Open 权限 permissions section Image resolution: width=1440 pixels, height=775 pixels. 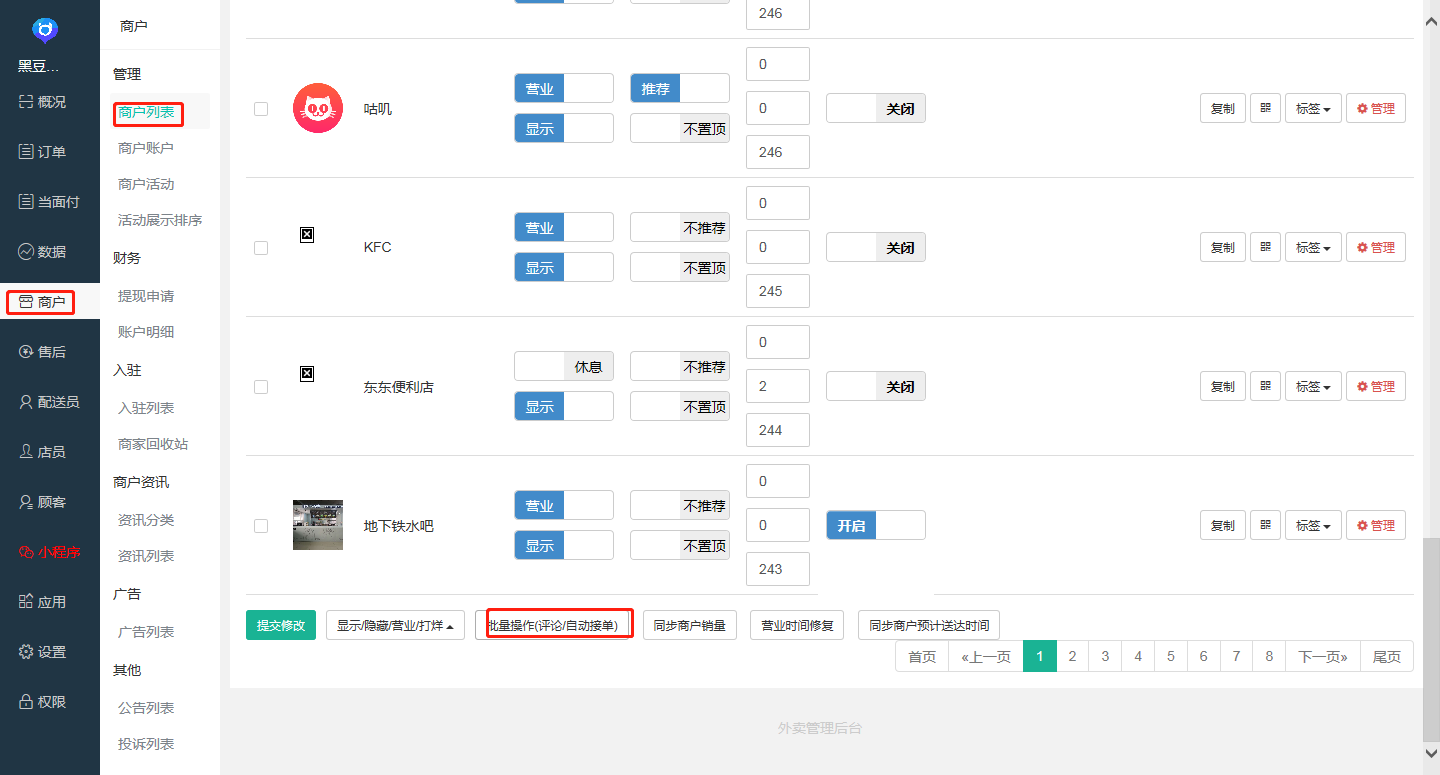(x=43, y=702)
